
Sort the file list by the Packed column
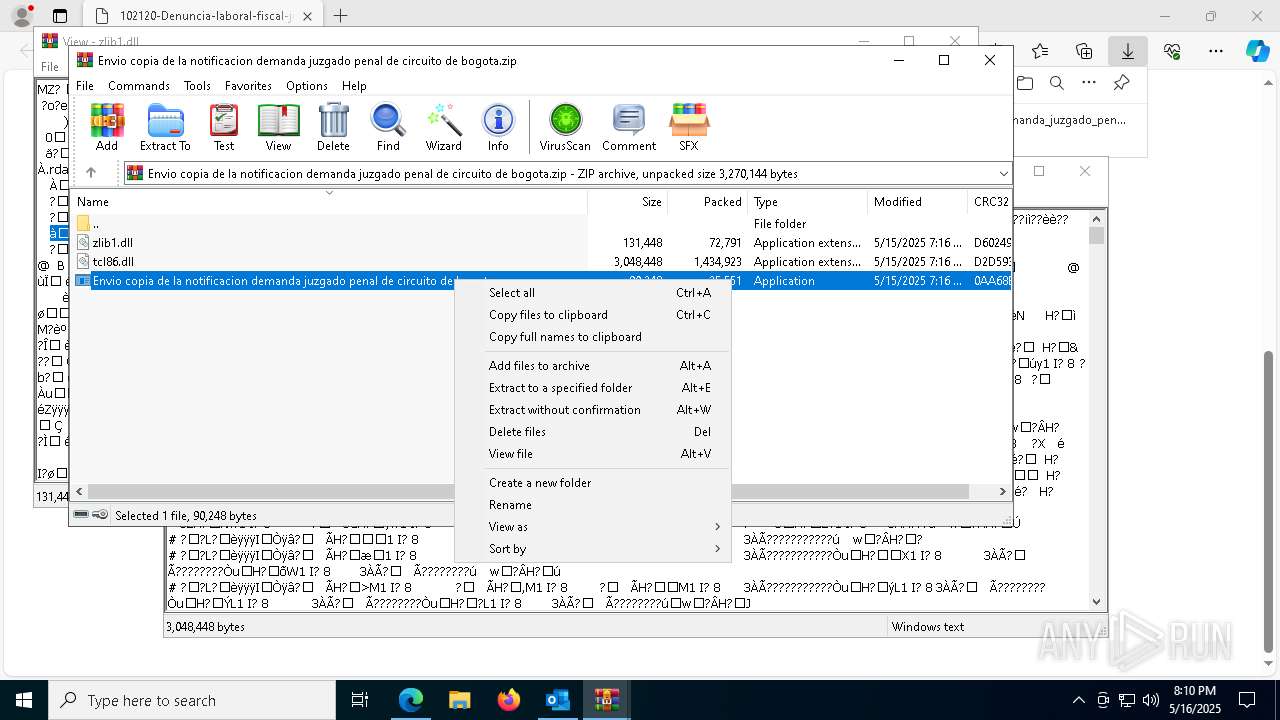tap(707, 202)
